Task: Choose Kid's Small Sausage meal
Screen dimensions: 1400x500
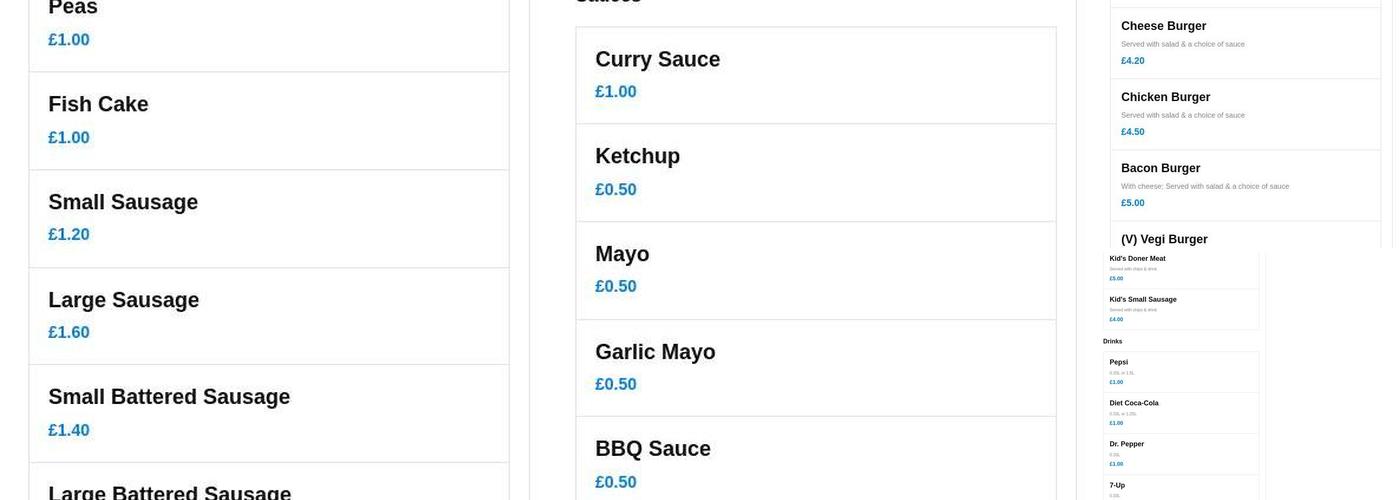Action: point(1180,309)
